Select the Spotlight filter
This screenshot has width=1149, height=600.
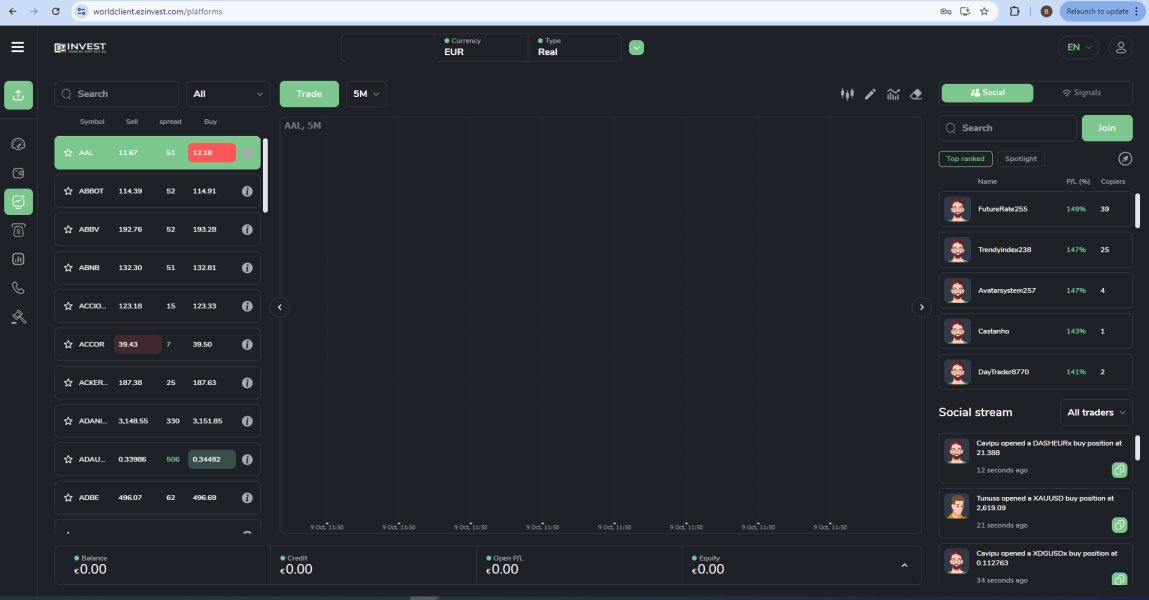click(x=1020, y=159)
